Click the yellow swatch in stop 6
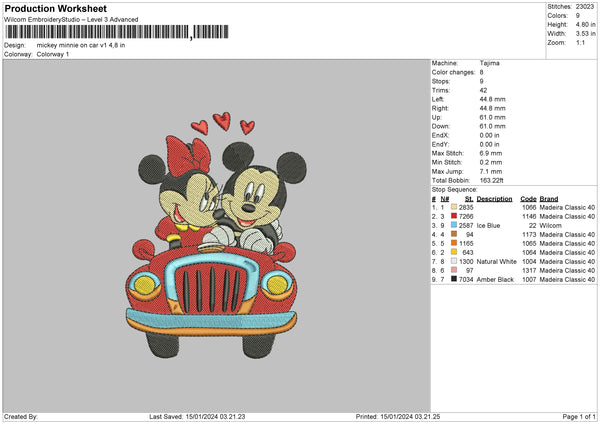 tap(454, 253)
